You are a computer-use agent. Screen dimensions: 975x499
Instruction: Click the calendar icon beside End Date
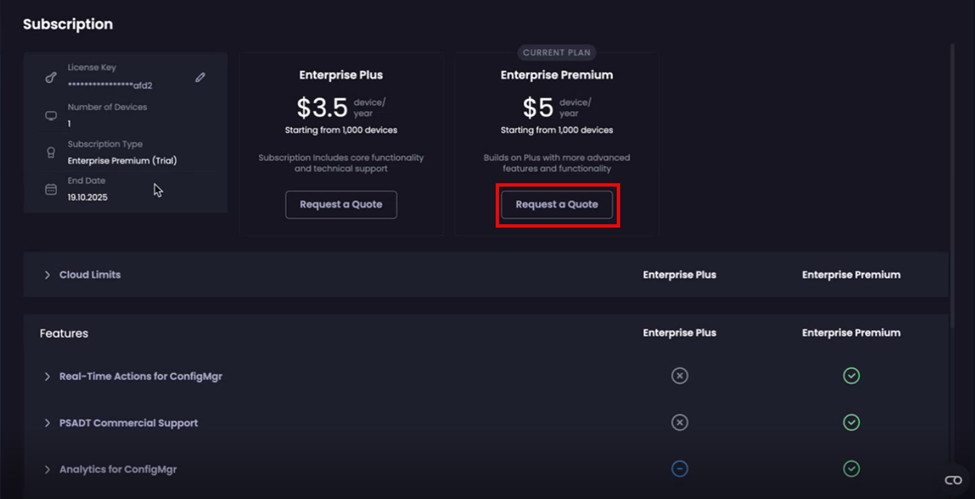[x=51, y=190]
